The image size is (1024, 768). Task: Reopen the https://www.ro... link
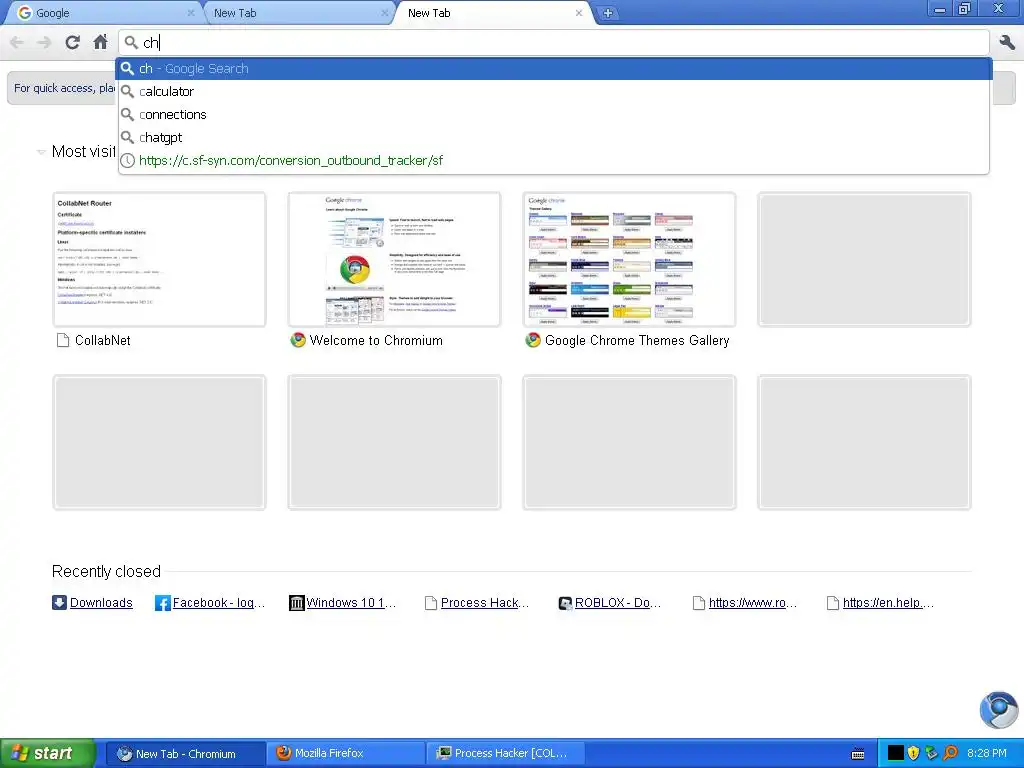point(753,603)
